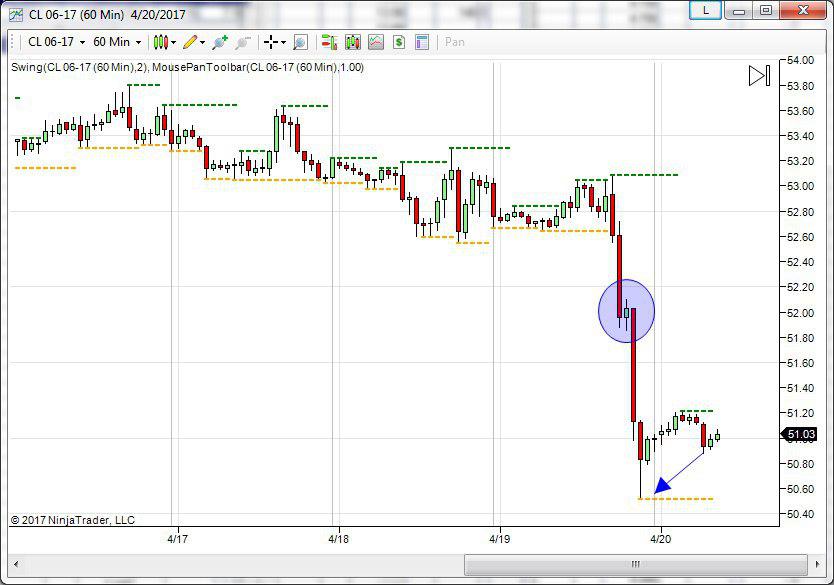The height and width of the screenshot is (585, 834).
Task: Click the zoom-out magnifier icon
Action: [242, 42]
